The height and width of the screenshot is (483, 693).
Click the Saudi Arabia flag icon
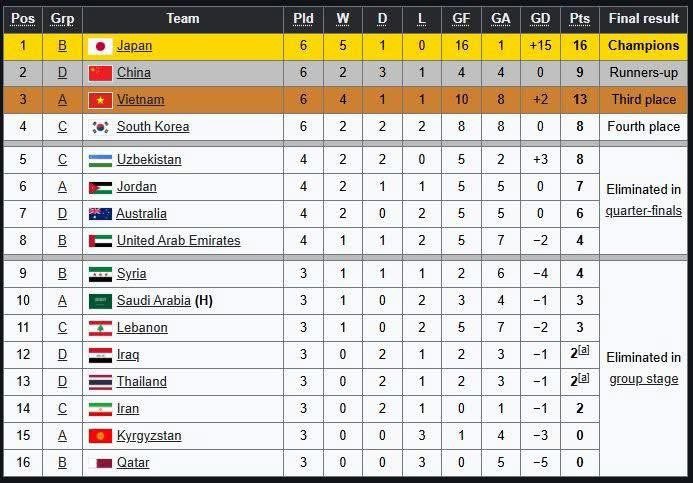[99, 301]
